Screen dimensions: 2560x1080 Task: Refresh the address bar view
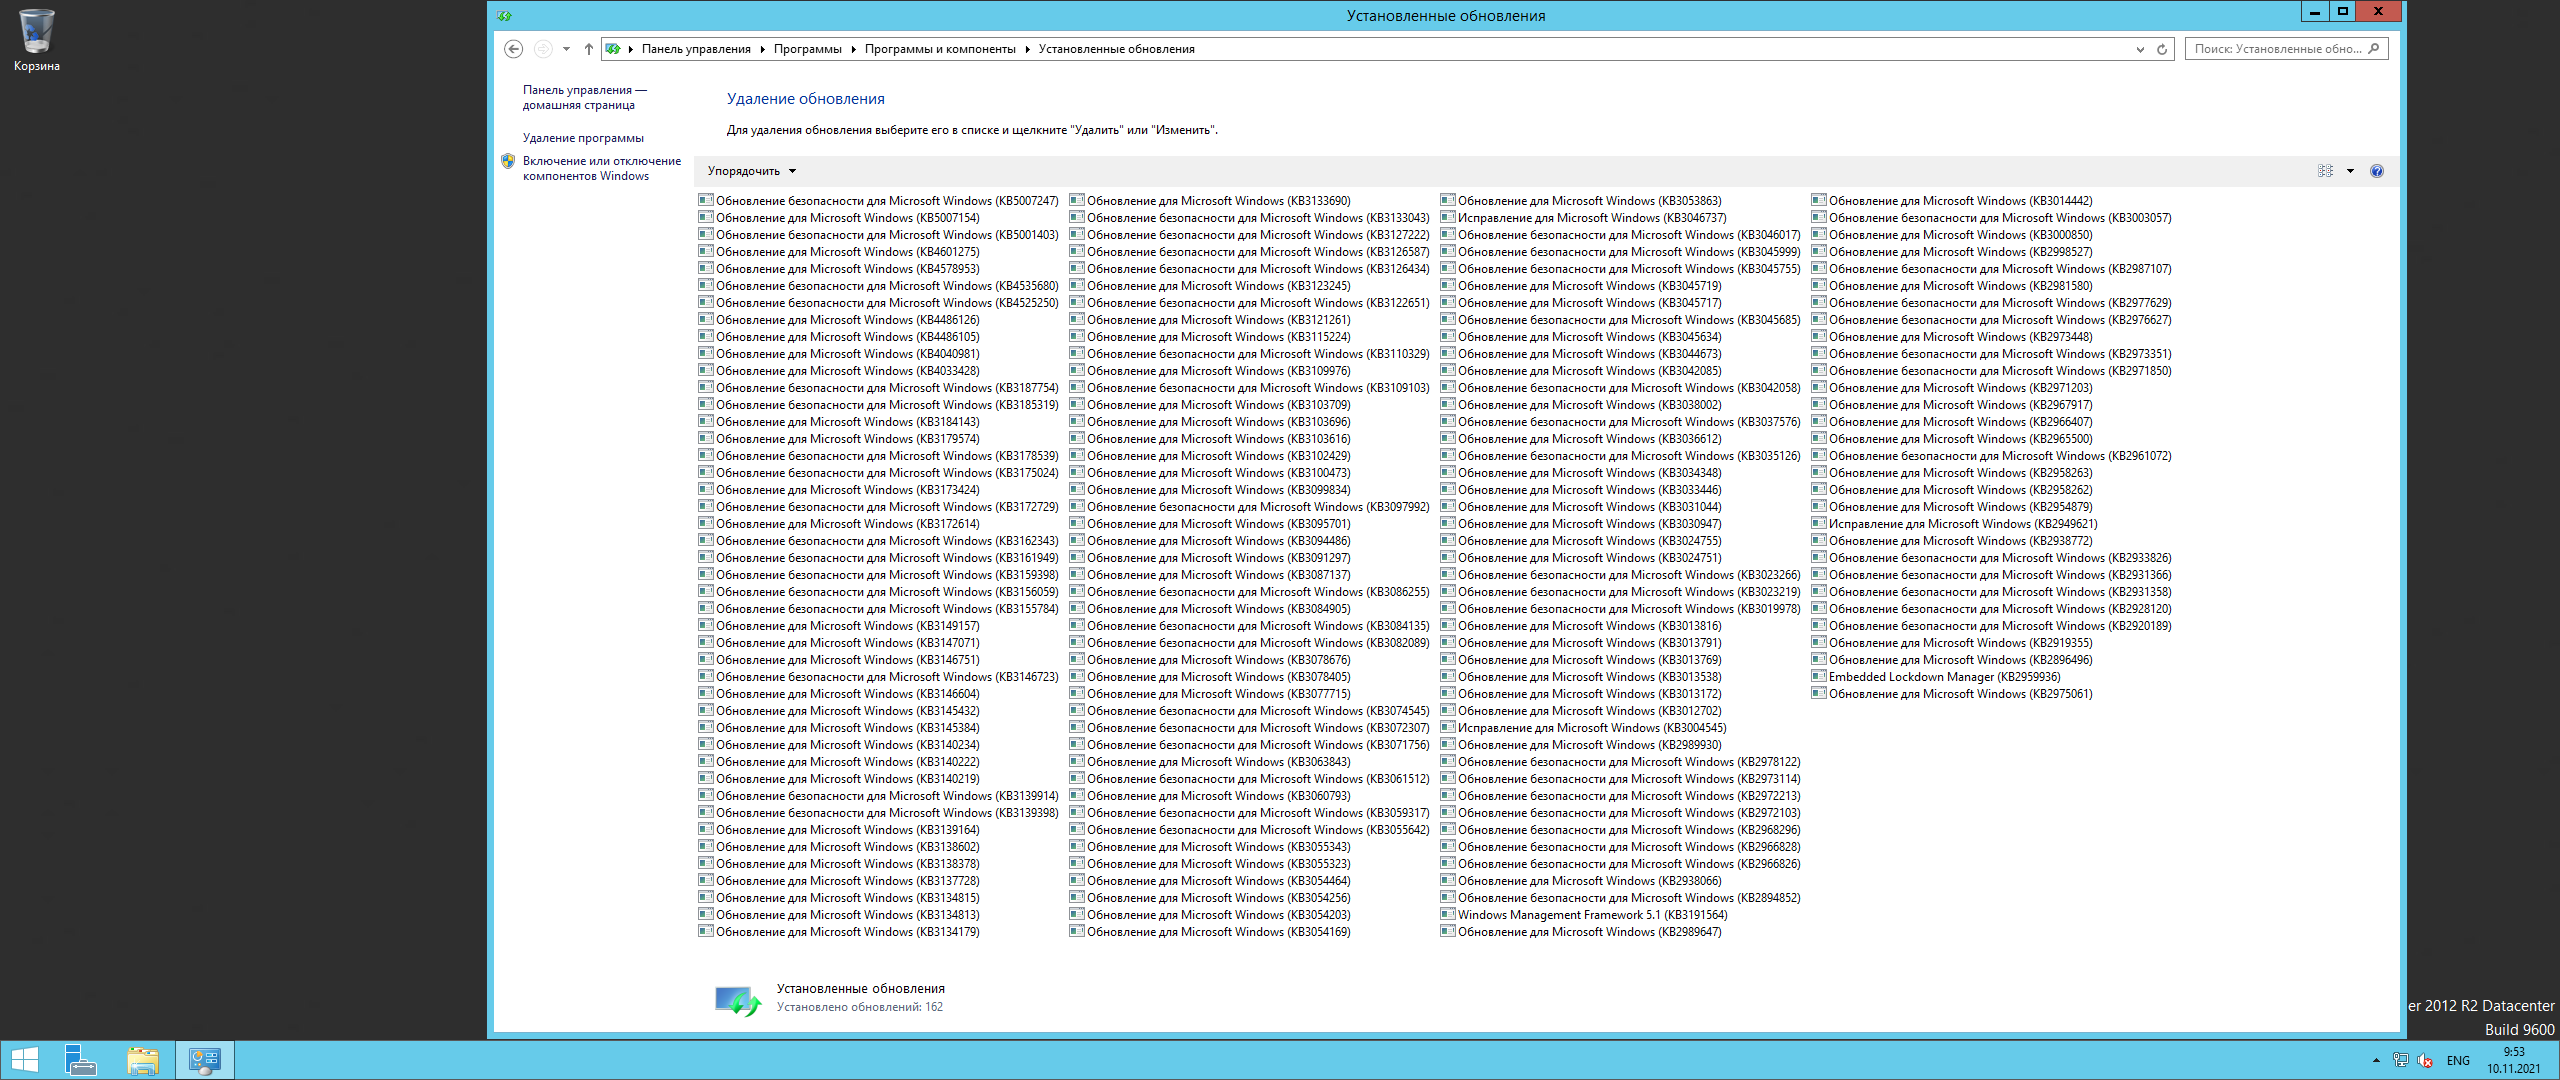pos(2162,49)
